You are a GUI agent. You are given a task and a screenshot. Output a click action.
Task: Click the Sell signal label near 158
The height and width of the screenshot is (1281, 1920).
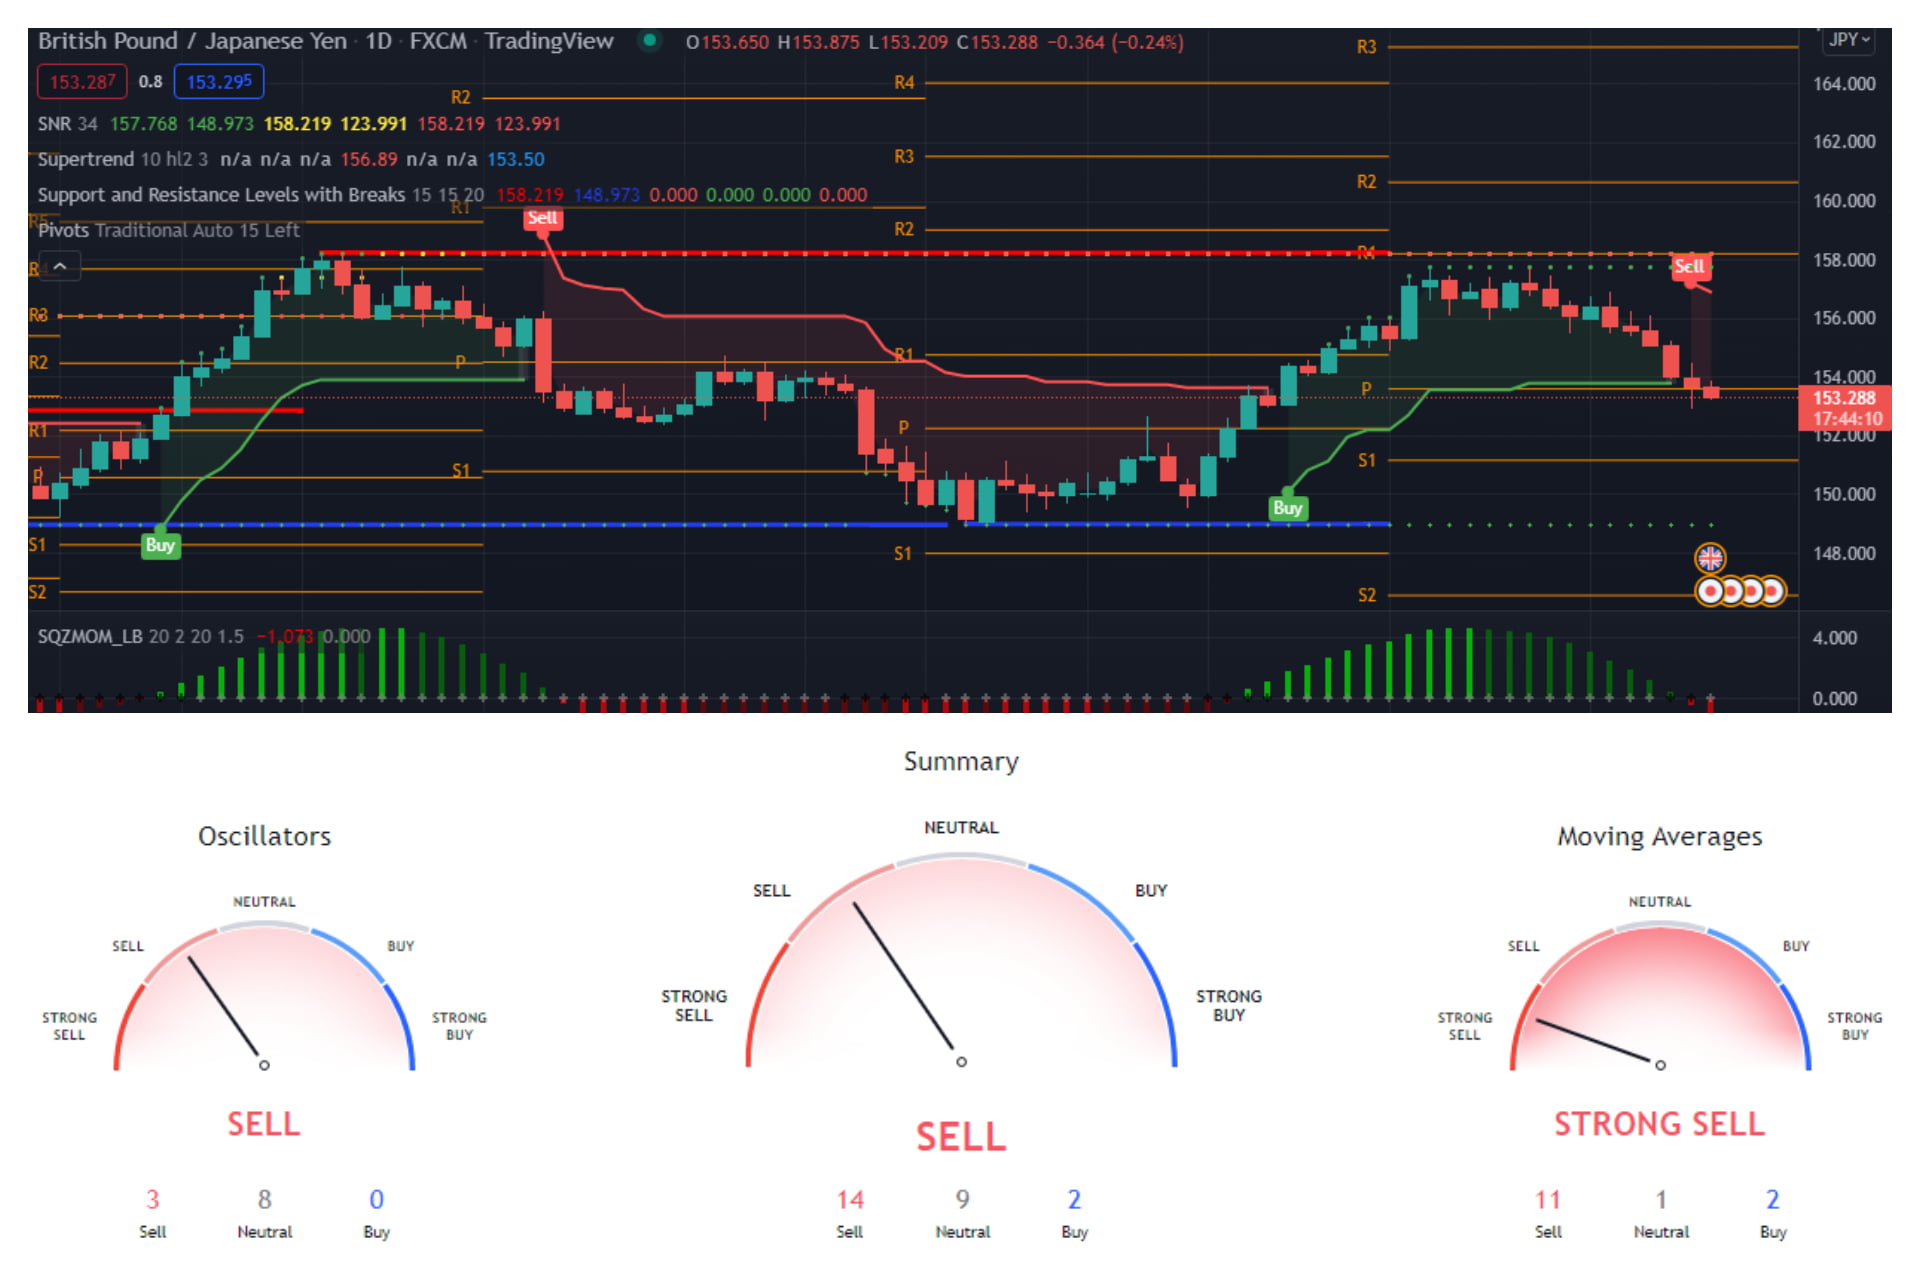(x=542, y=218)
